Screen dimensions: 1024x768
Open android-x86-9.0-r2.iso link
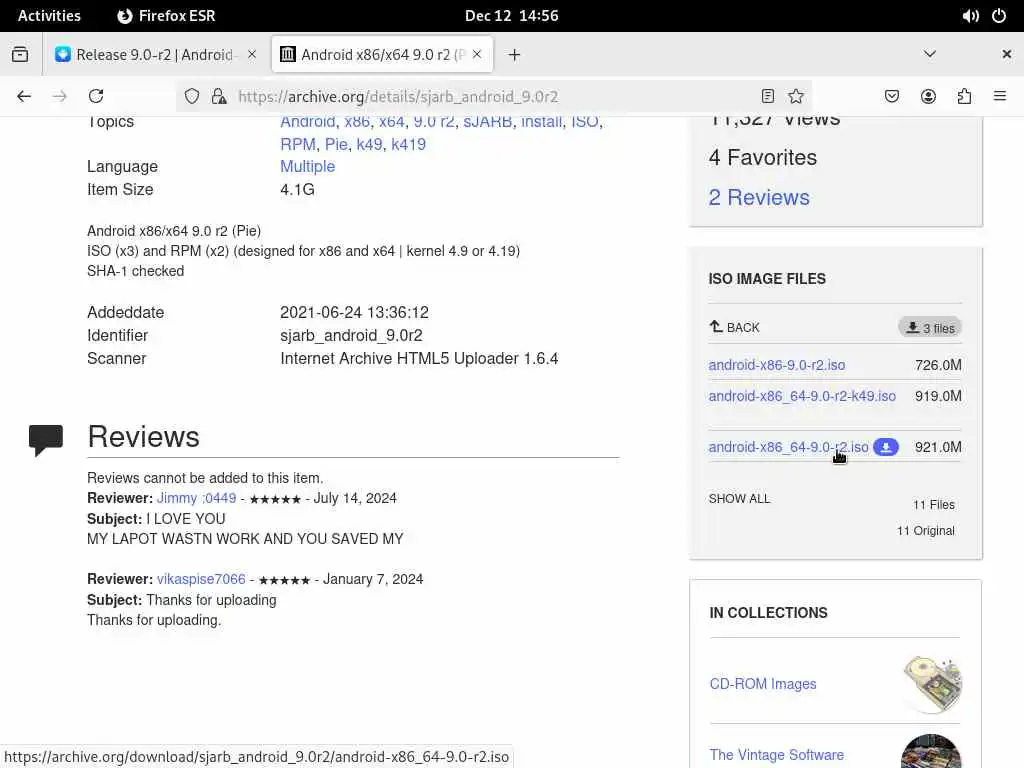(776, 365)
